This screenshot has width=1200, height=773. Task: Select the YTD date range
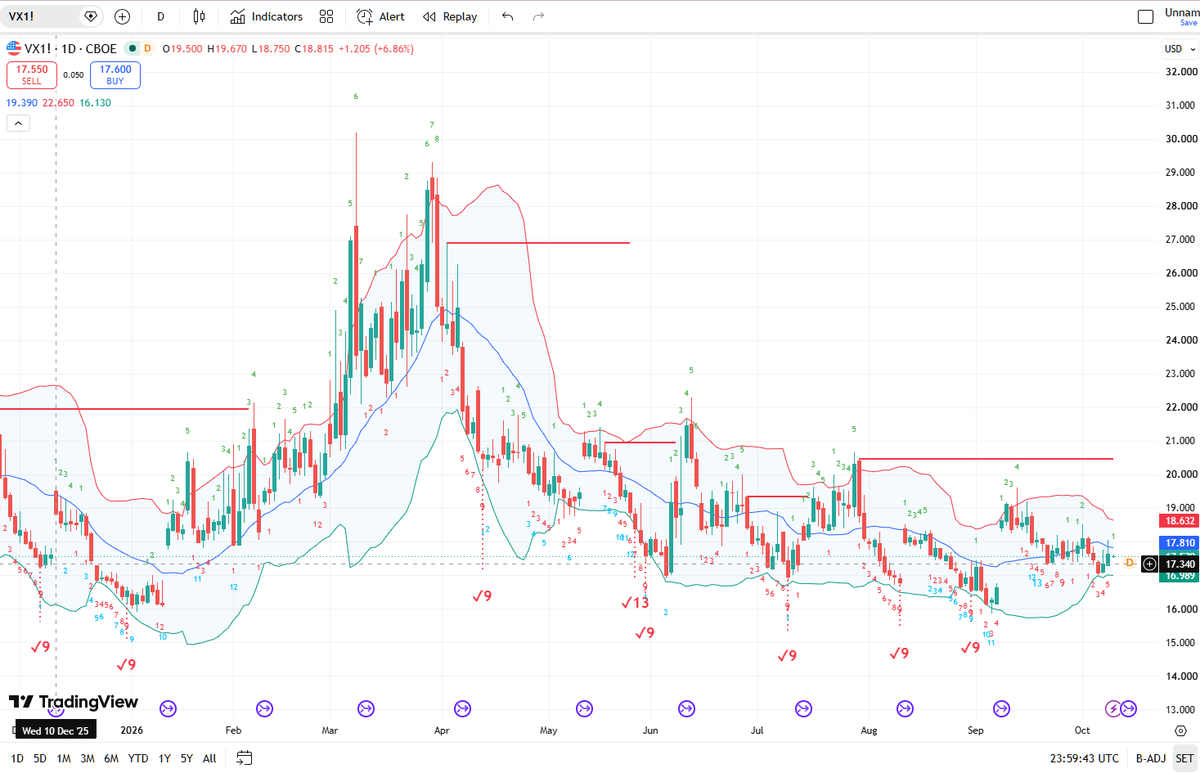point(138,758)
